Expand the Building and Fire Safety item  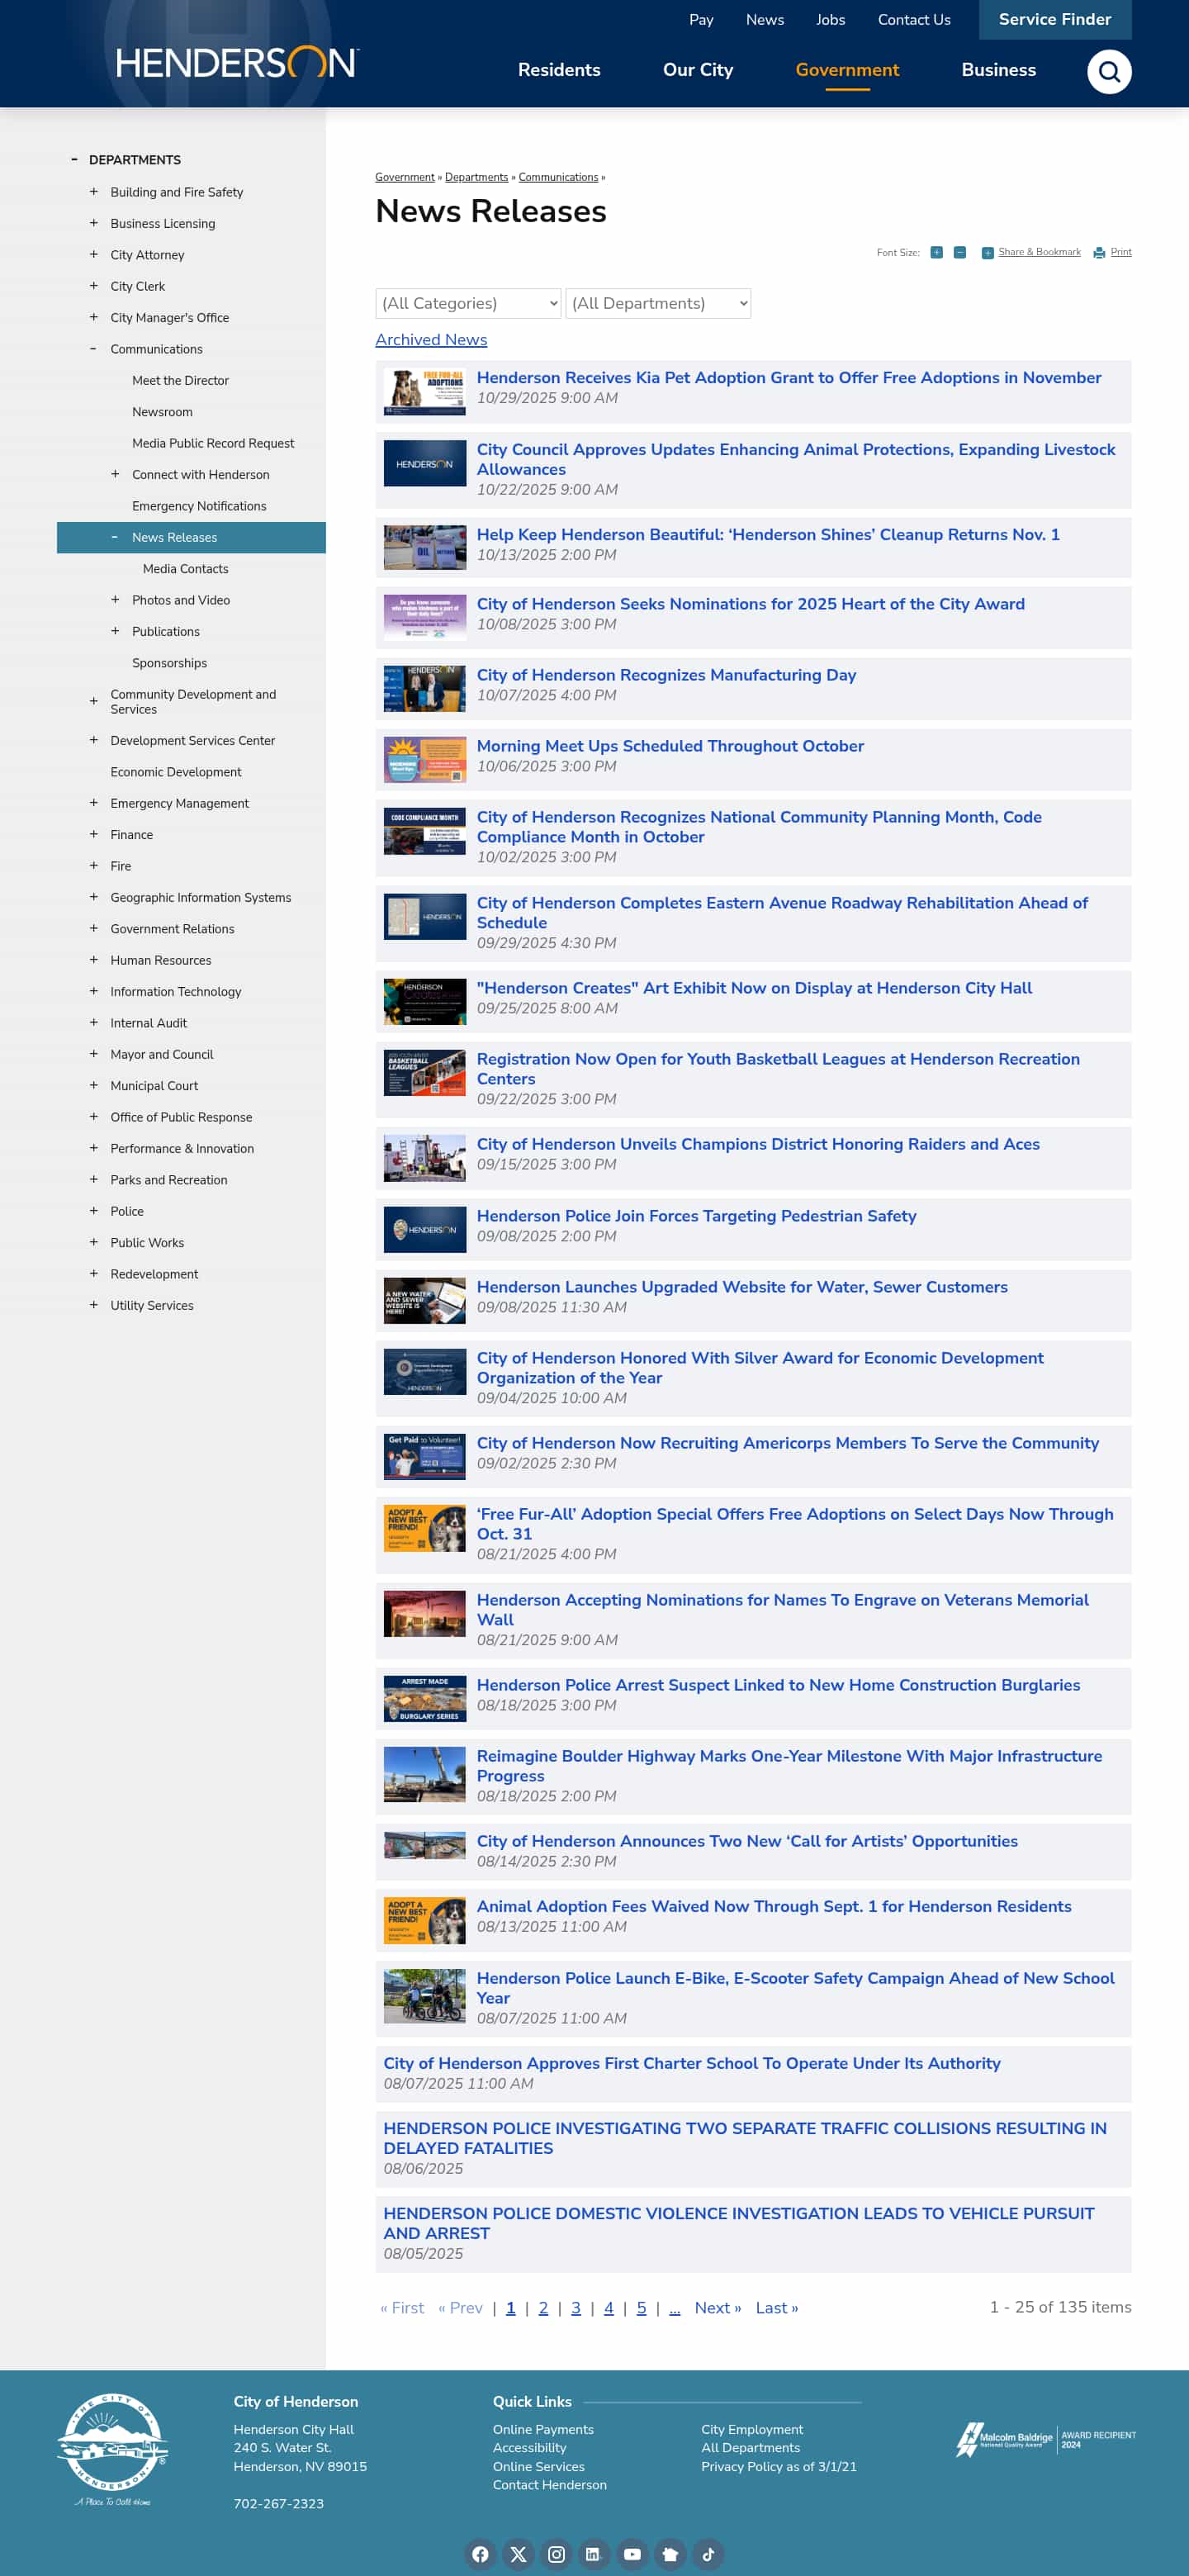click(93, 191)
